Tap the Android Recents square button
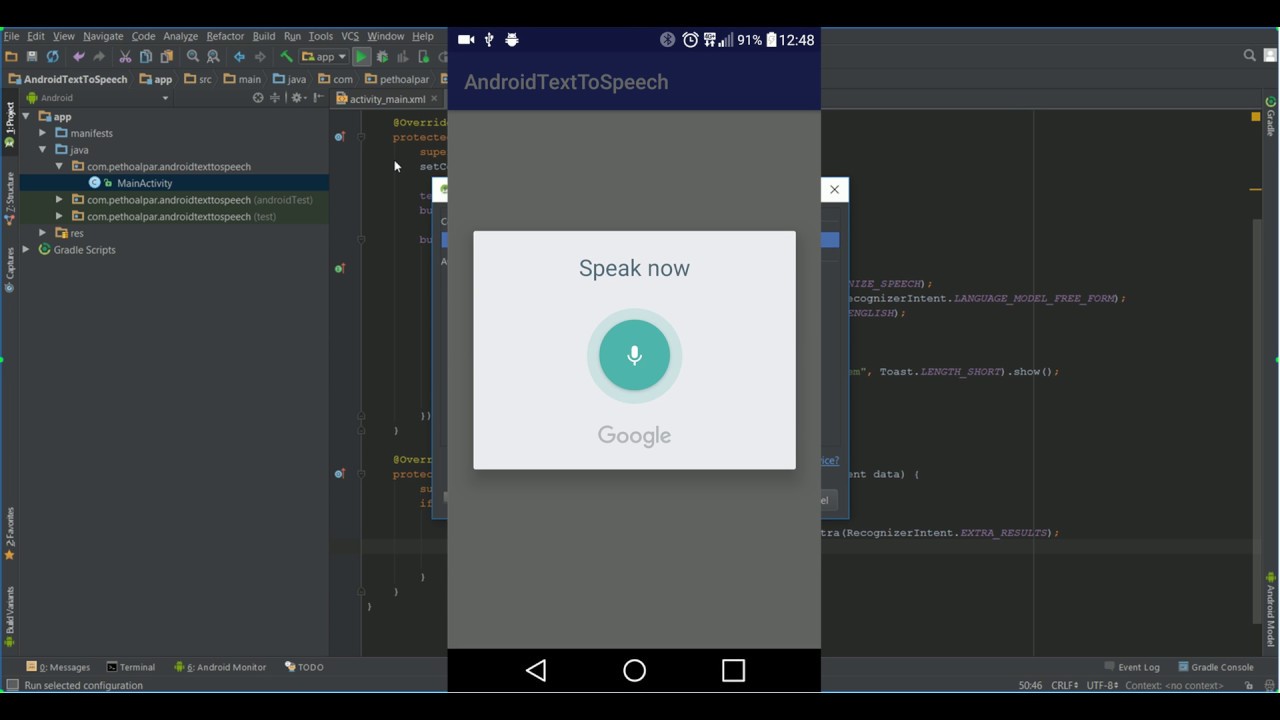Screen dimensions: 1280x720 (733, 671)
